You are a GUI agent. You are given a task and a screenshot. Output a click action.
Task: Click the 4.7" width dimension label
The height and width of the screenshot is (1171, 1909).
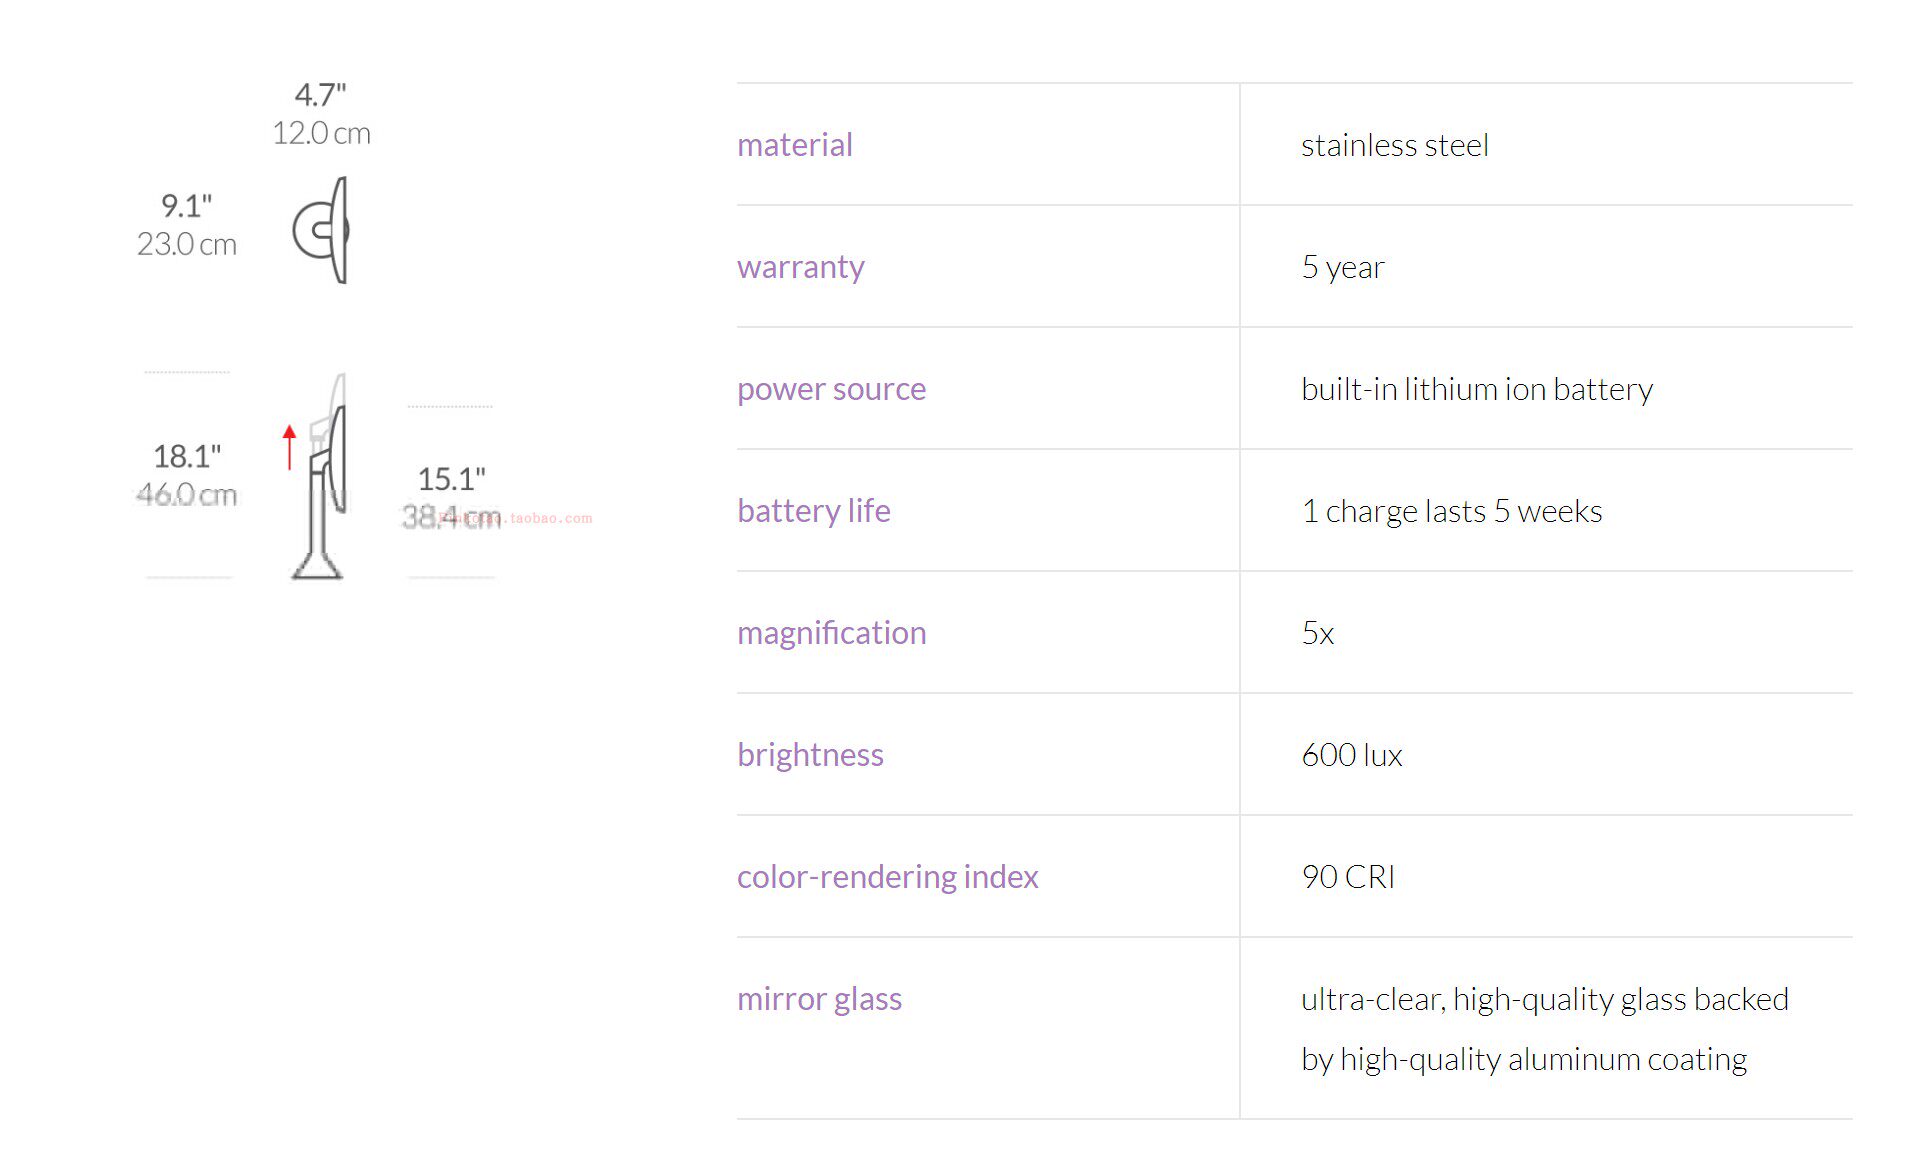pos(320,95)
